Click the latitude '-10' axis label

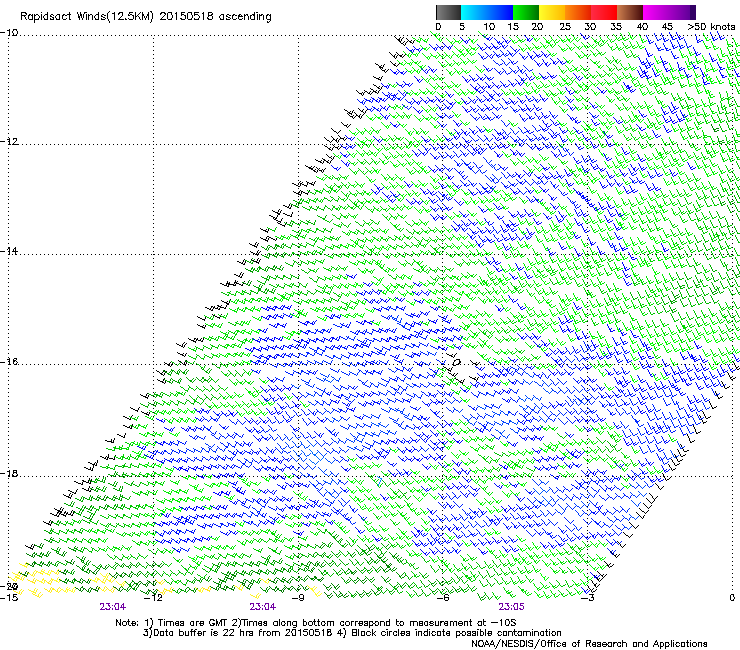(x=9, y=33)
